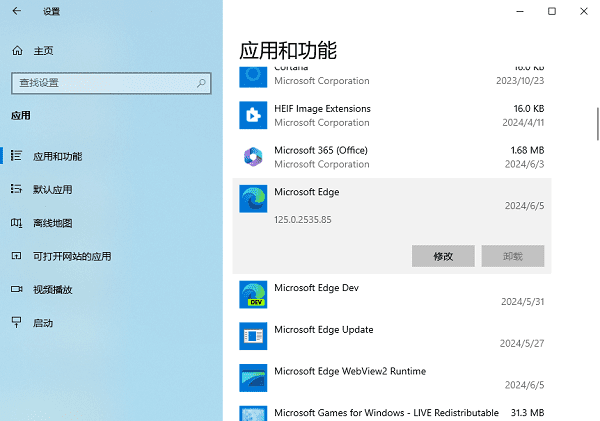The height and width of the screenshot is (421, 600).
Task: Close the 设置 window
Action: click(x=584, y=11)
